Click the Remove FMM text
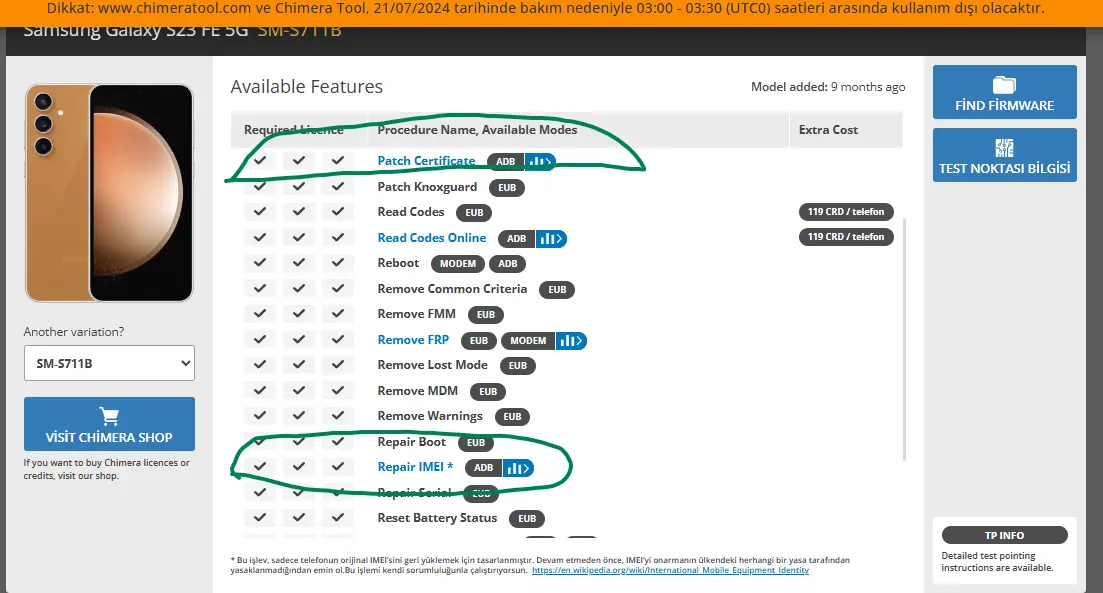The image size is (1103, 593). pyautogui.click(x=416, y=314)
